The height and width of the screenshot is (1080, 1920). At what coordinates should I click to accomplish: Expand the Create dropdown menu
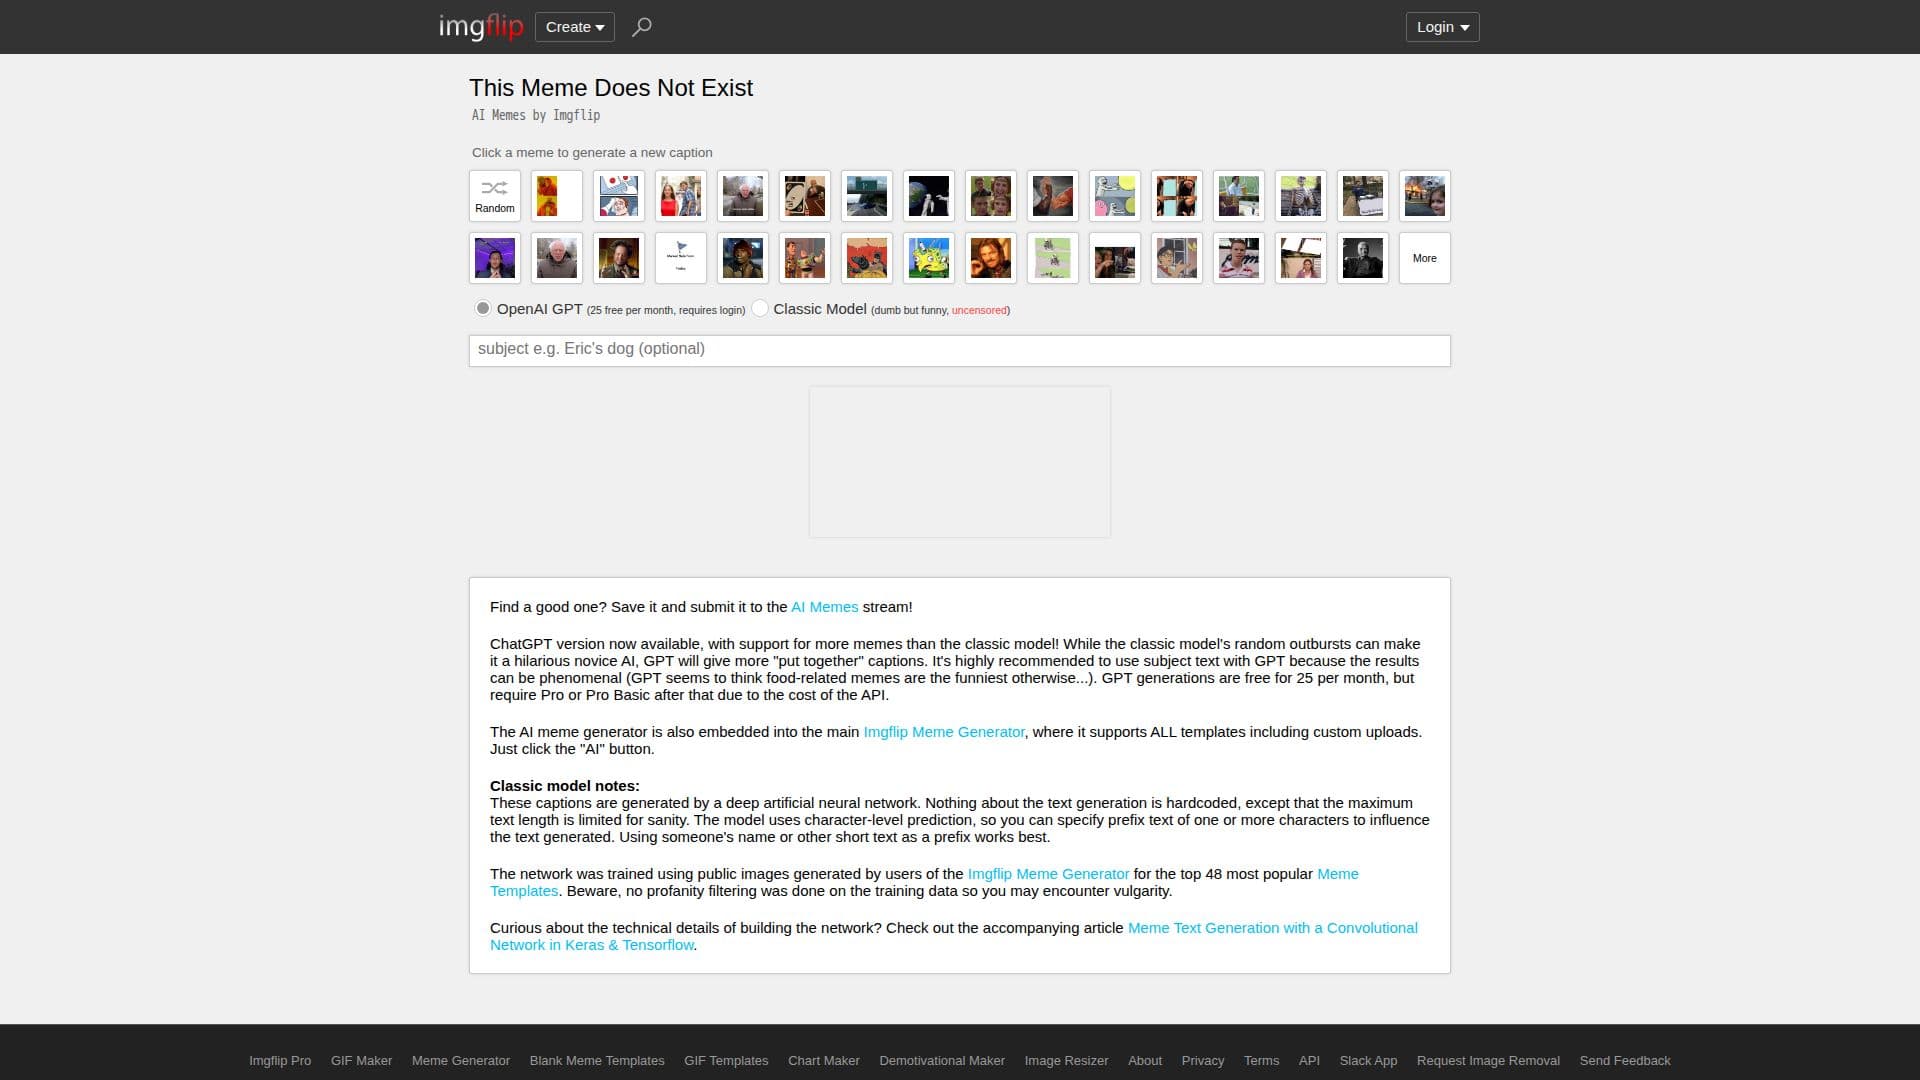[x=575, y=27]
